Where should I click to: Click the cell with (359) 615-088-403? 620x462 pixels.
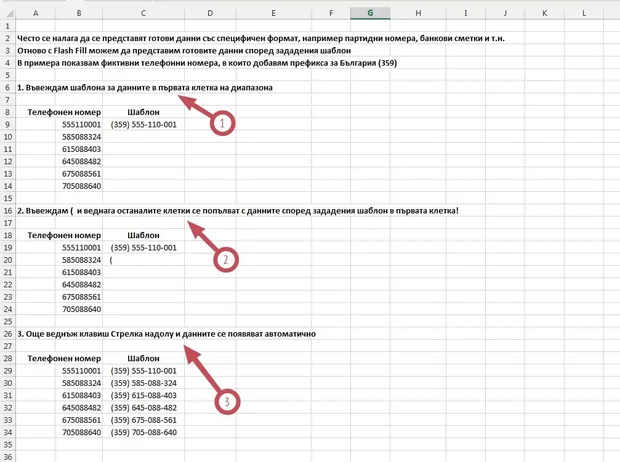144,396
